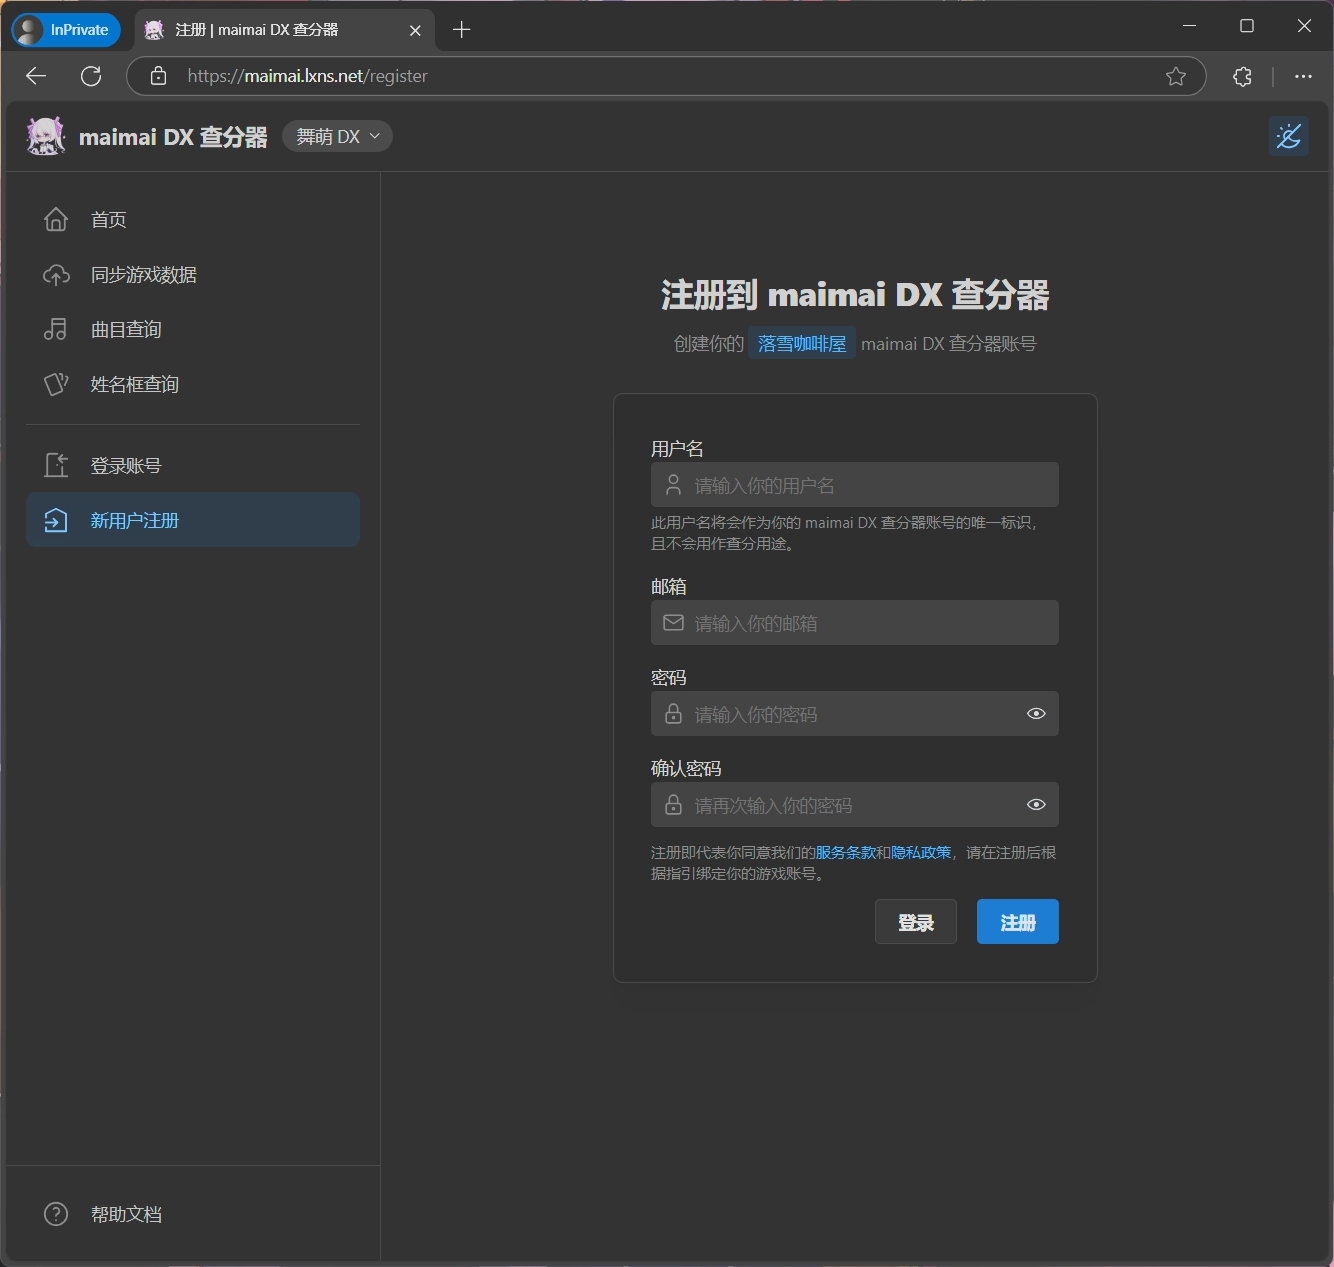Click the music note icon for 曲目查询
This screenshot has height=1267, width=1334.
pyautogui.click(x=56, y=330)
